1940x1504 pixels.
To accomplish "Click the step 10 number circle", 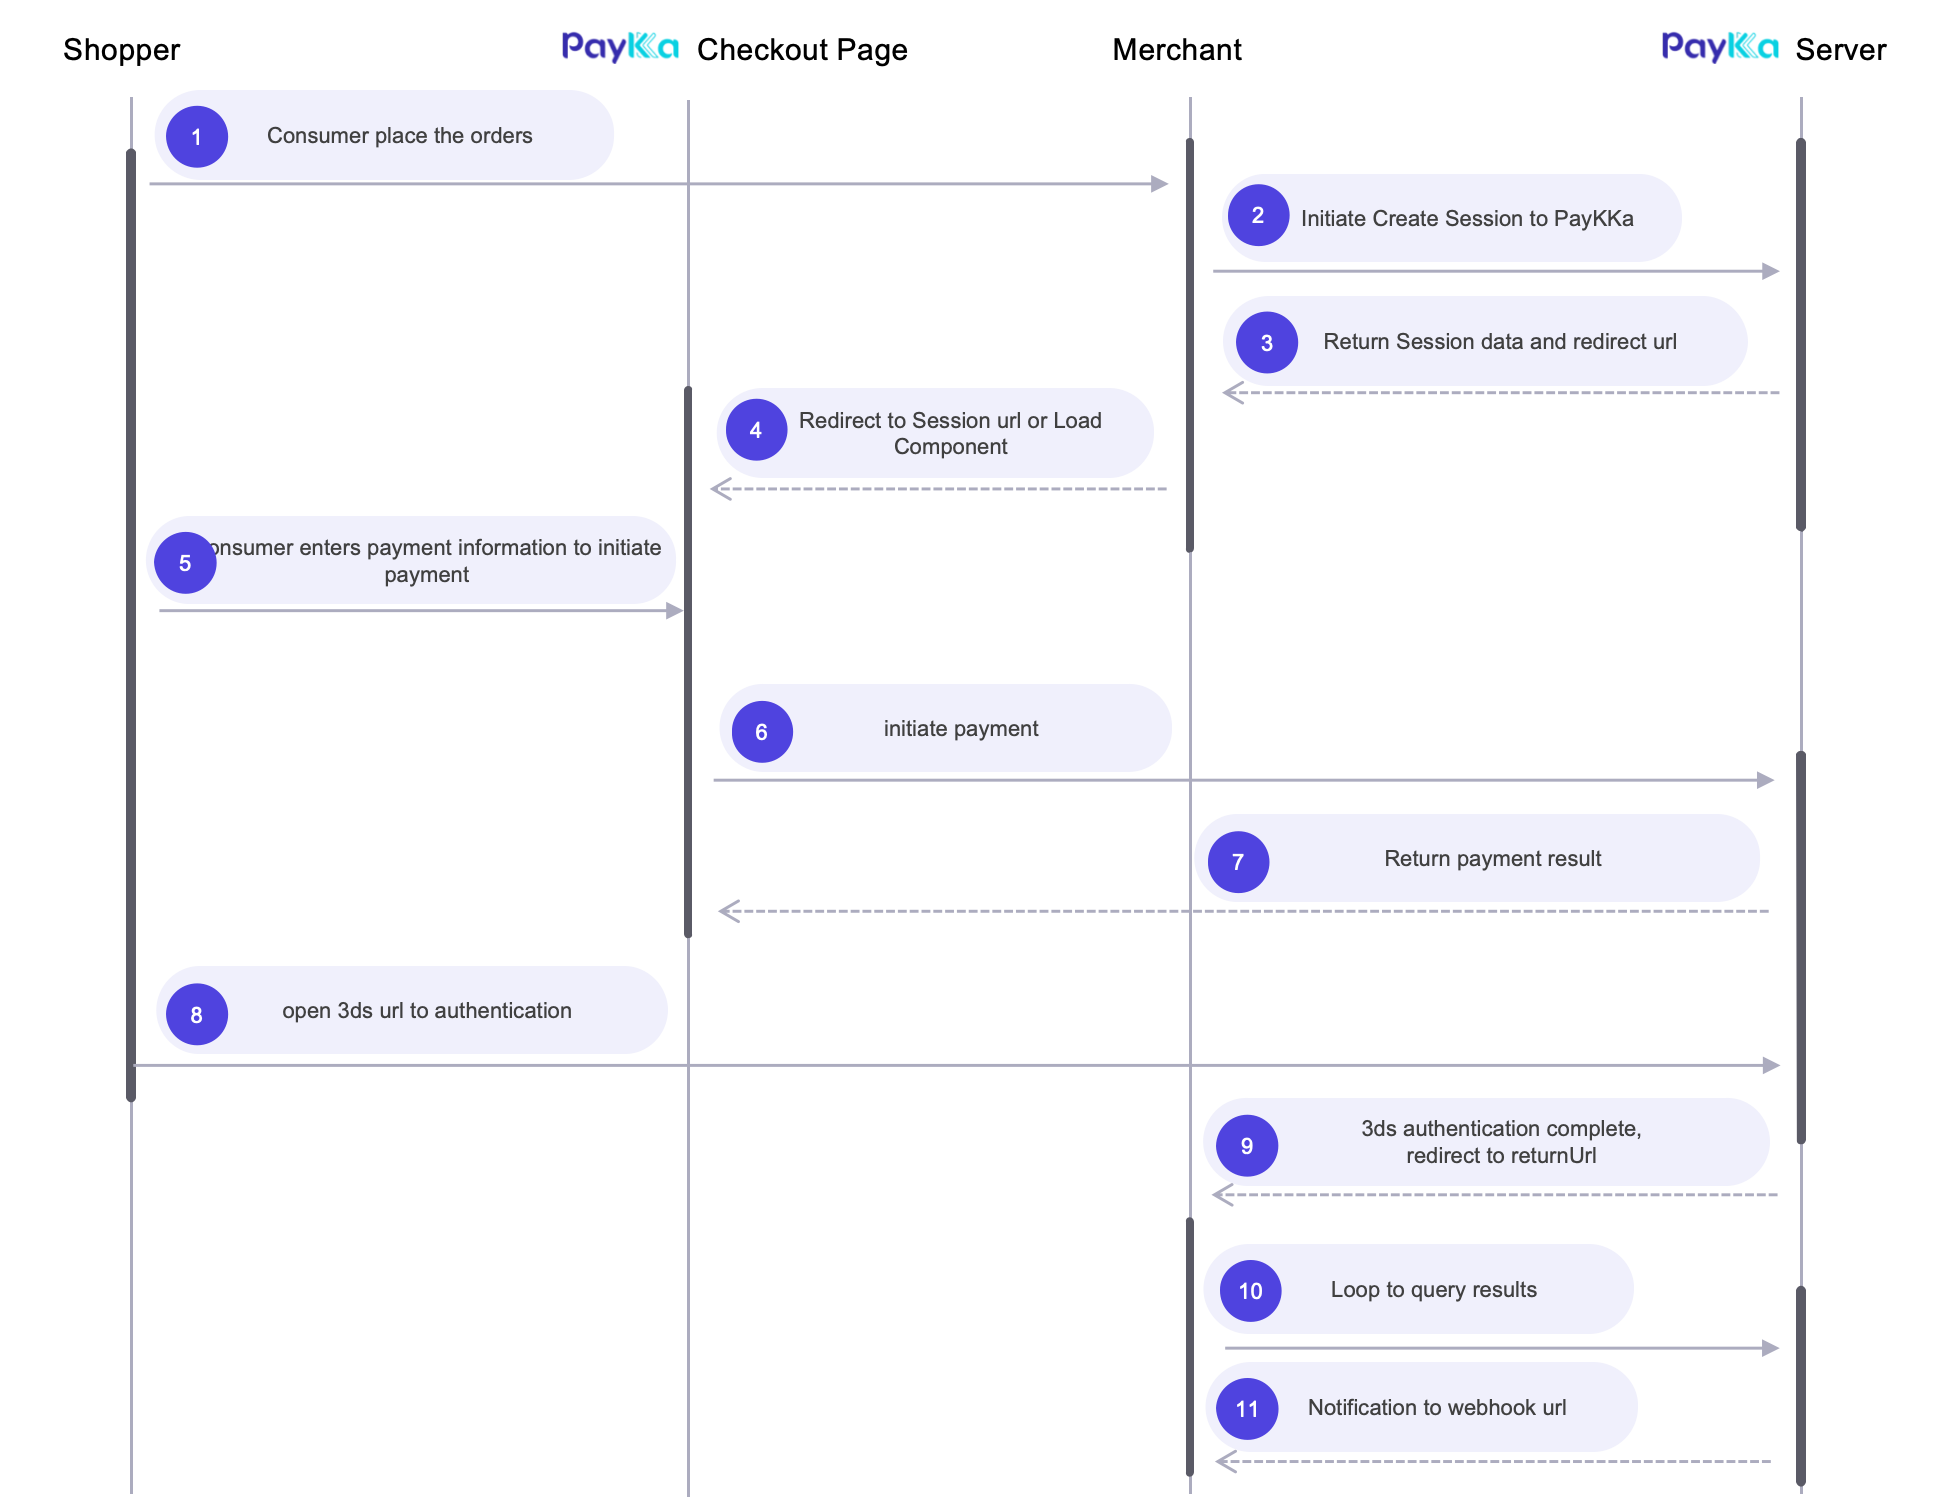I will click(x=1250, y=1291).
